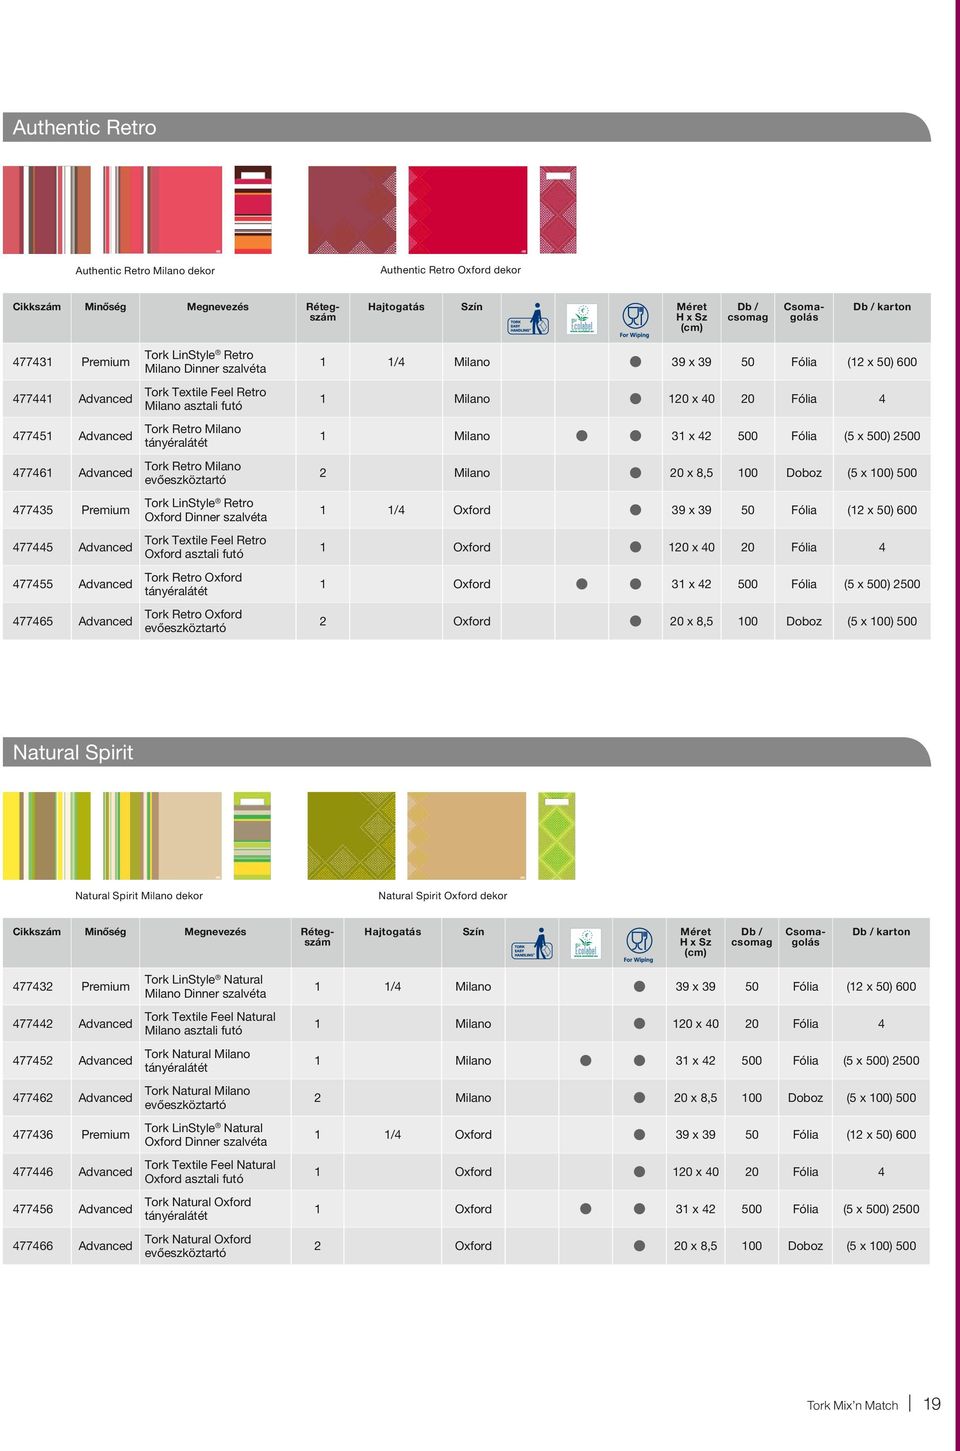Click Tork Natural Oxford evőeszköztartó product name
960x1451 pixels.
click(x=198, y=1246)
